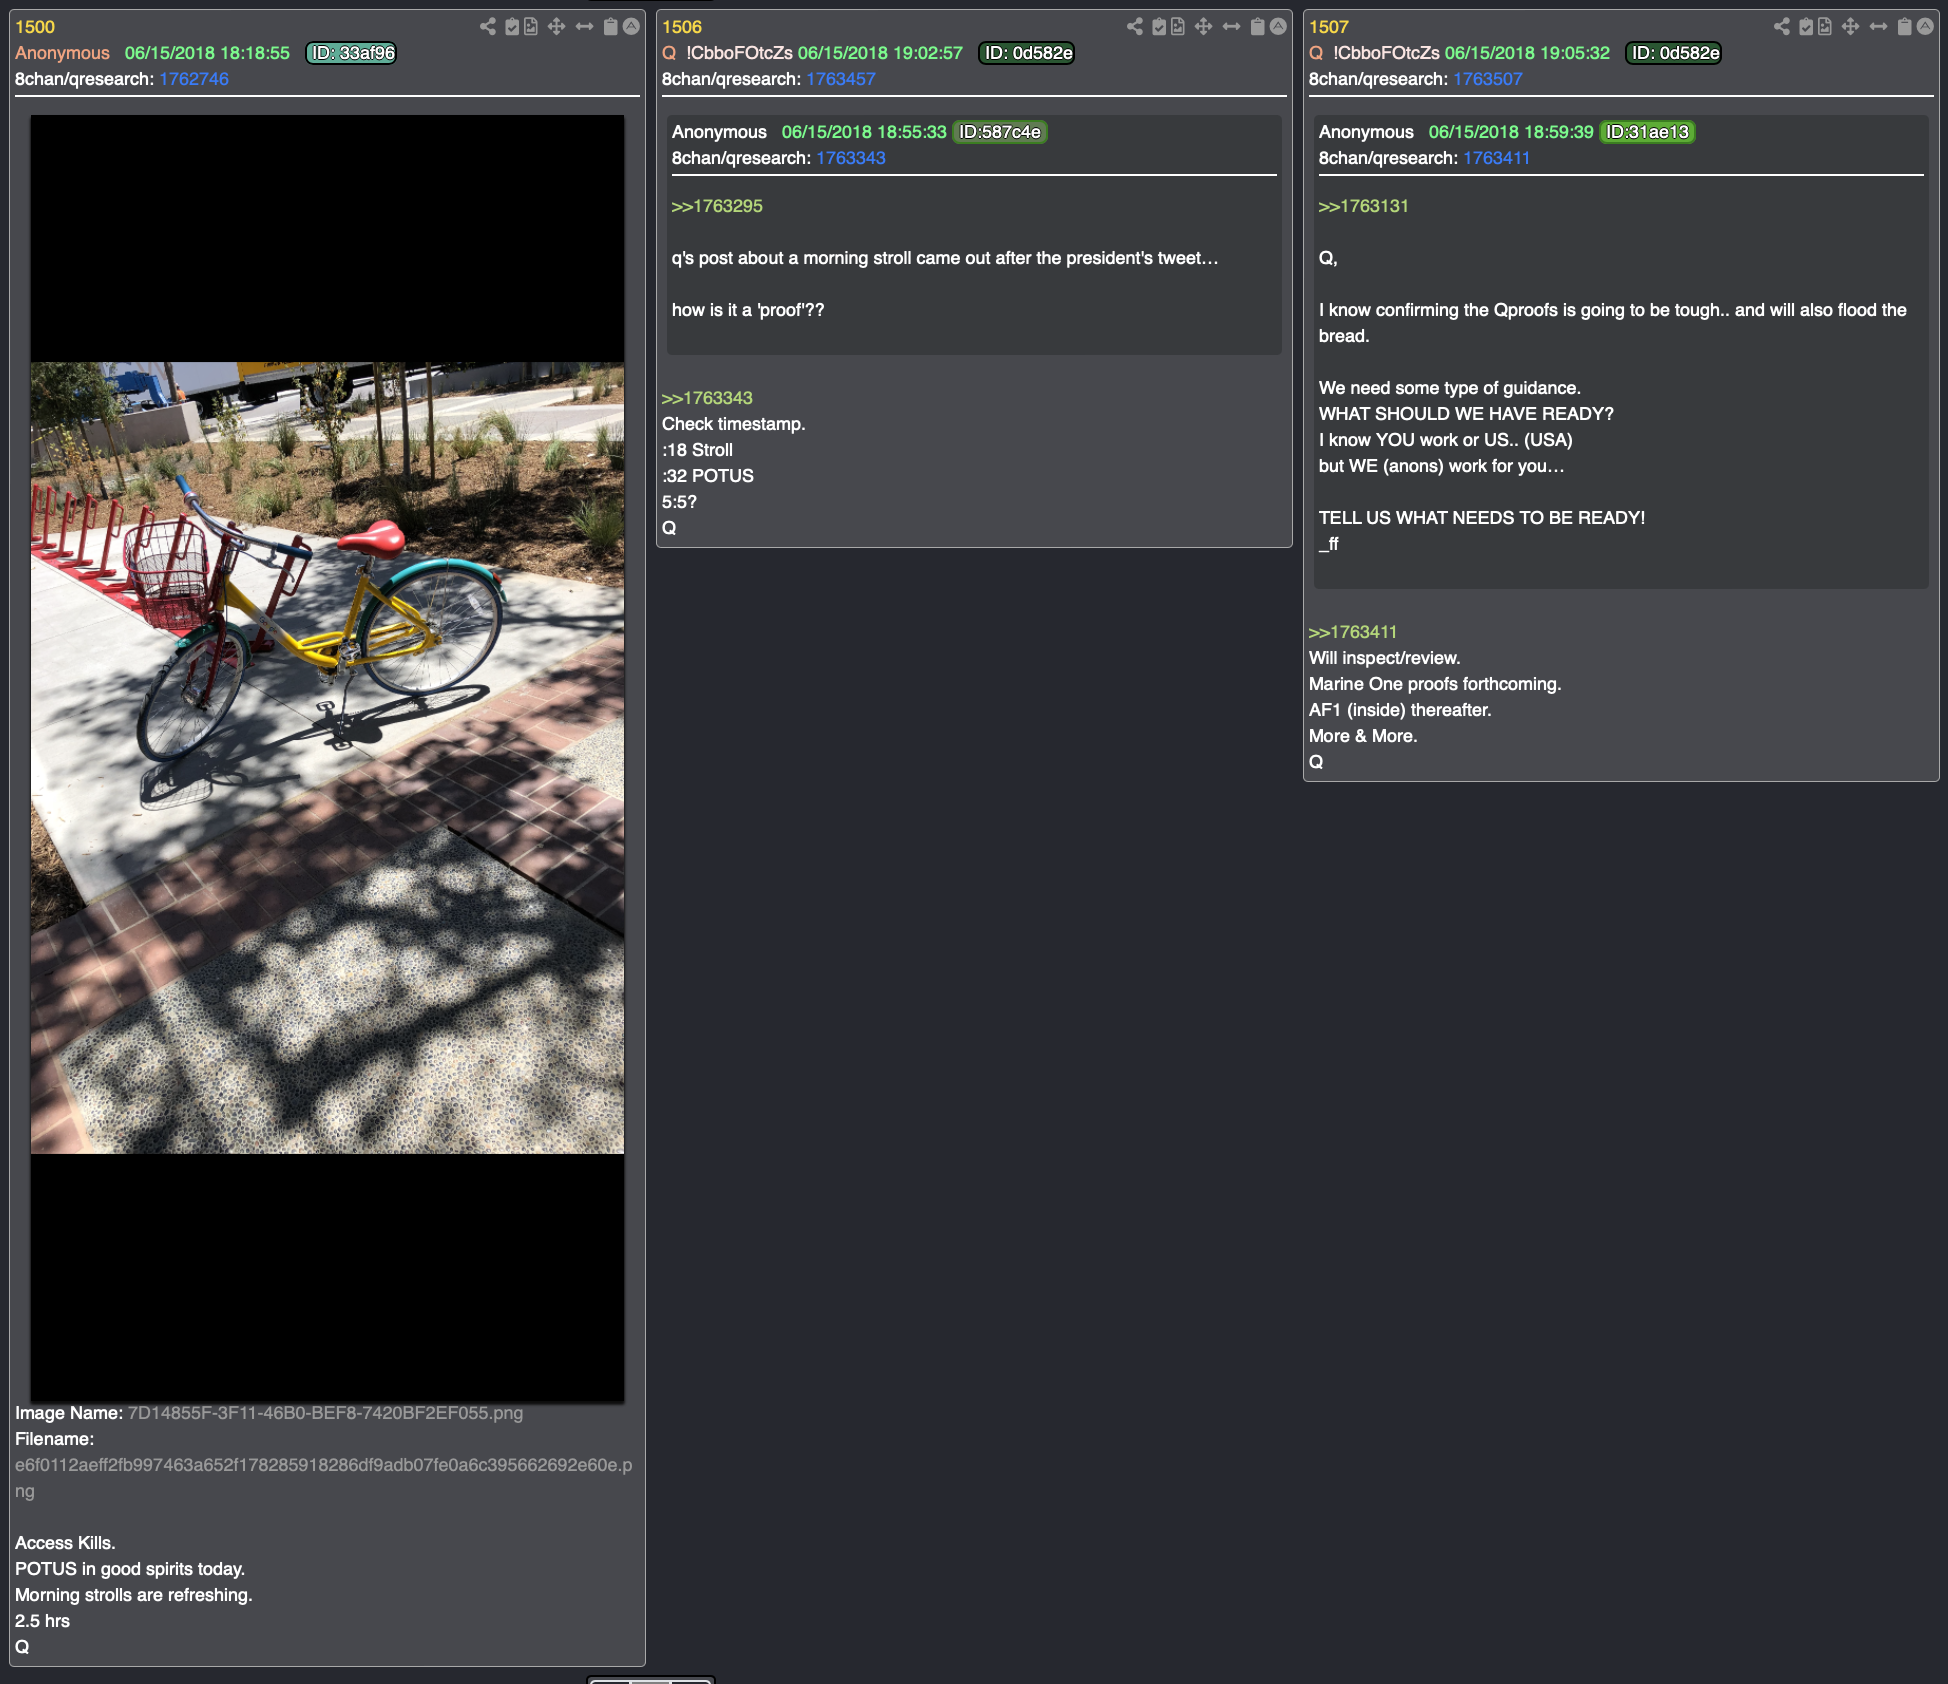Click the line ':32 POTUS'

tap(708, 476)
